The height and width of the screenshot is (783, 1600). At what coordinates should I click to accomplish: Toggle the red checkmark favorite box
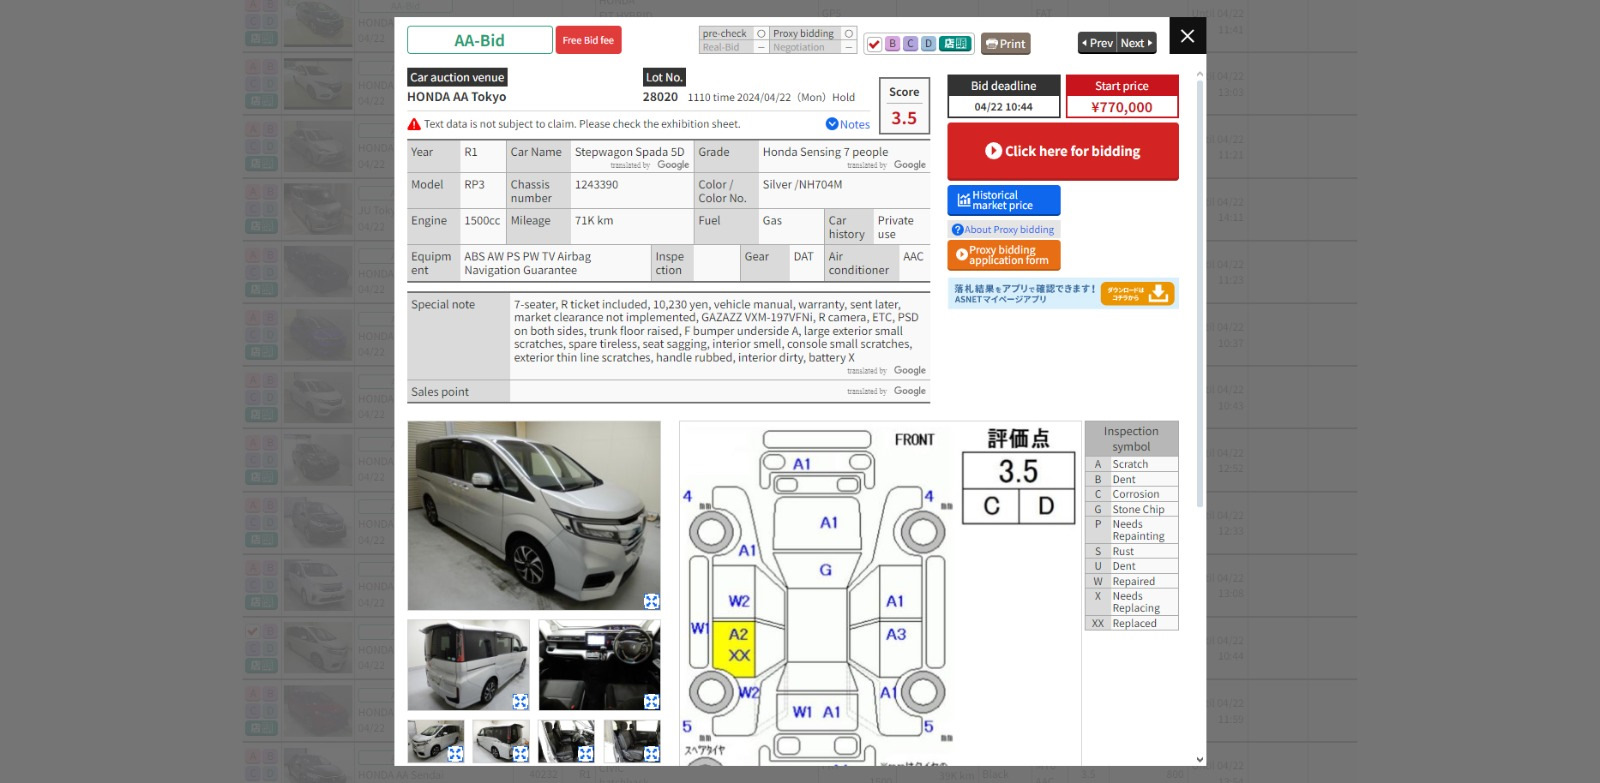coord(874,44)
